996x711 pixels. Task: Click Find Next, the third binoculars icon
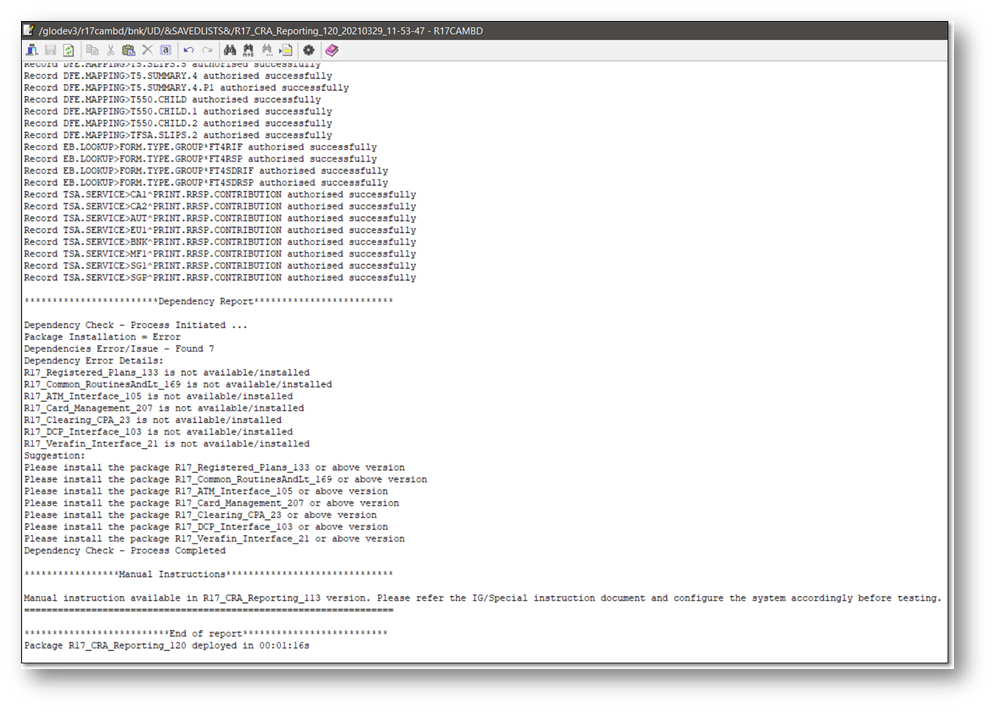coord(267,50)
